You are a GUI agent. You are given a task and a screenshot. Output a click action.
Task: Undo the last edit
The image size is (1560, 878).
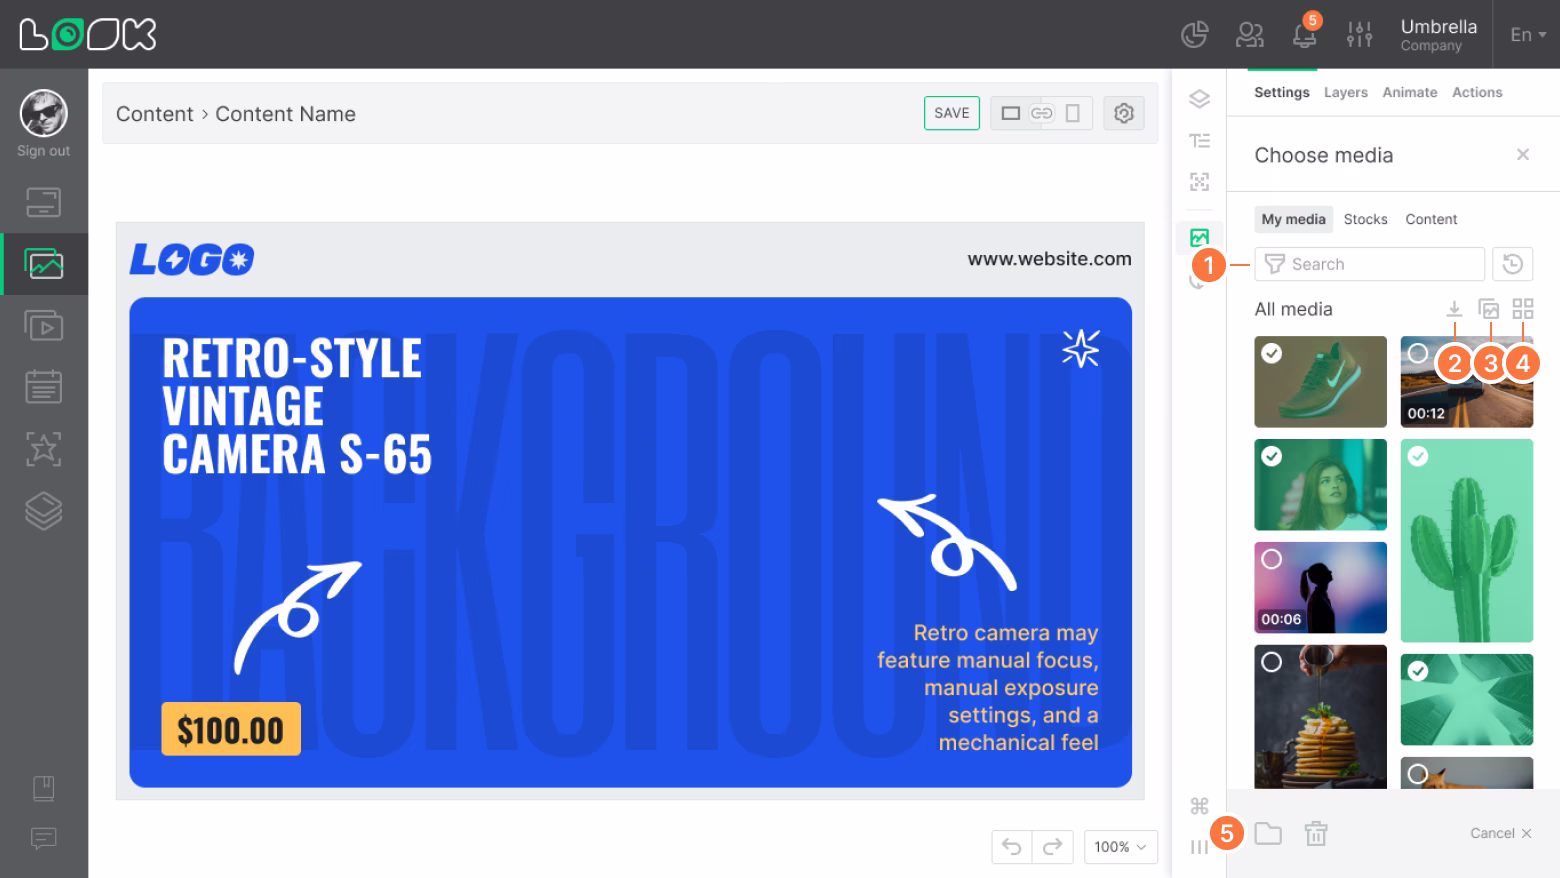tap(1012, 847)
